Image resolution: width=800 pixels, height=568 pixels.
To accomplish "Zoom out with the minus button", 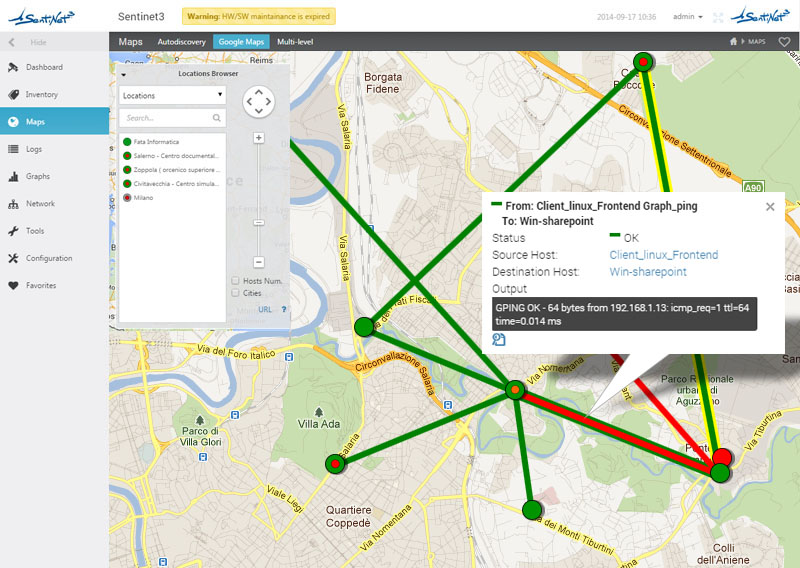I will pos(259,262).
